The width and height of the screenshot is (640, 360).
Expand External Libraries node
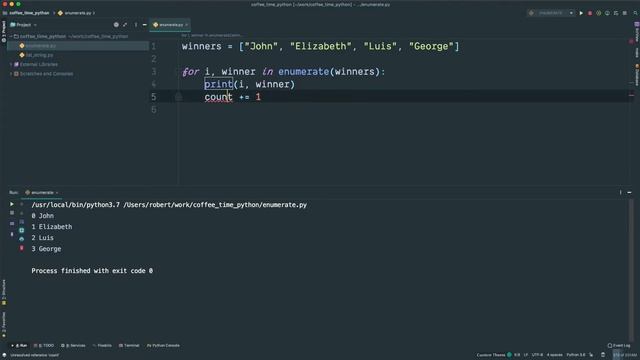tap(11, 64)
